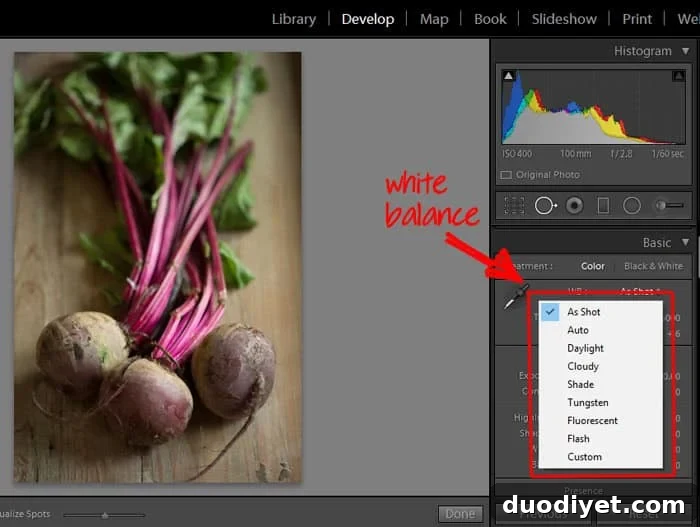This screenshot has width=700, height=527.
Task: Open the Library module
Action: (294, 19)
